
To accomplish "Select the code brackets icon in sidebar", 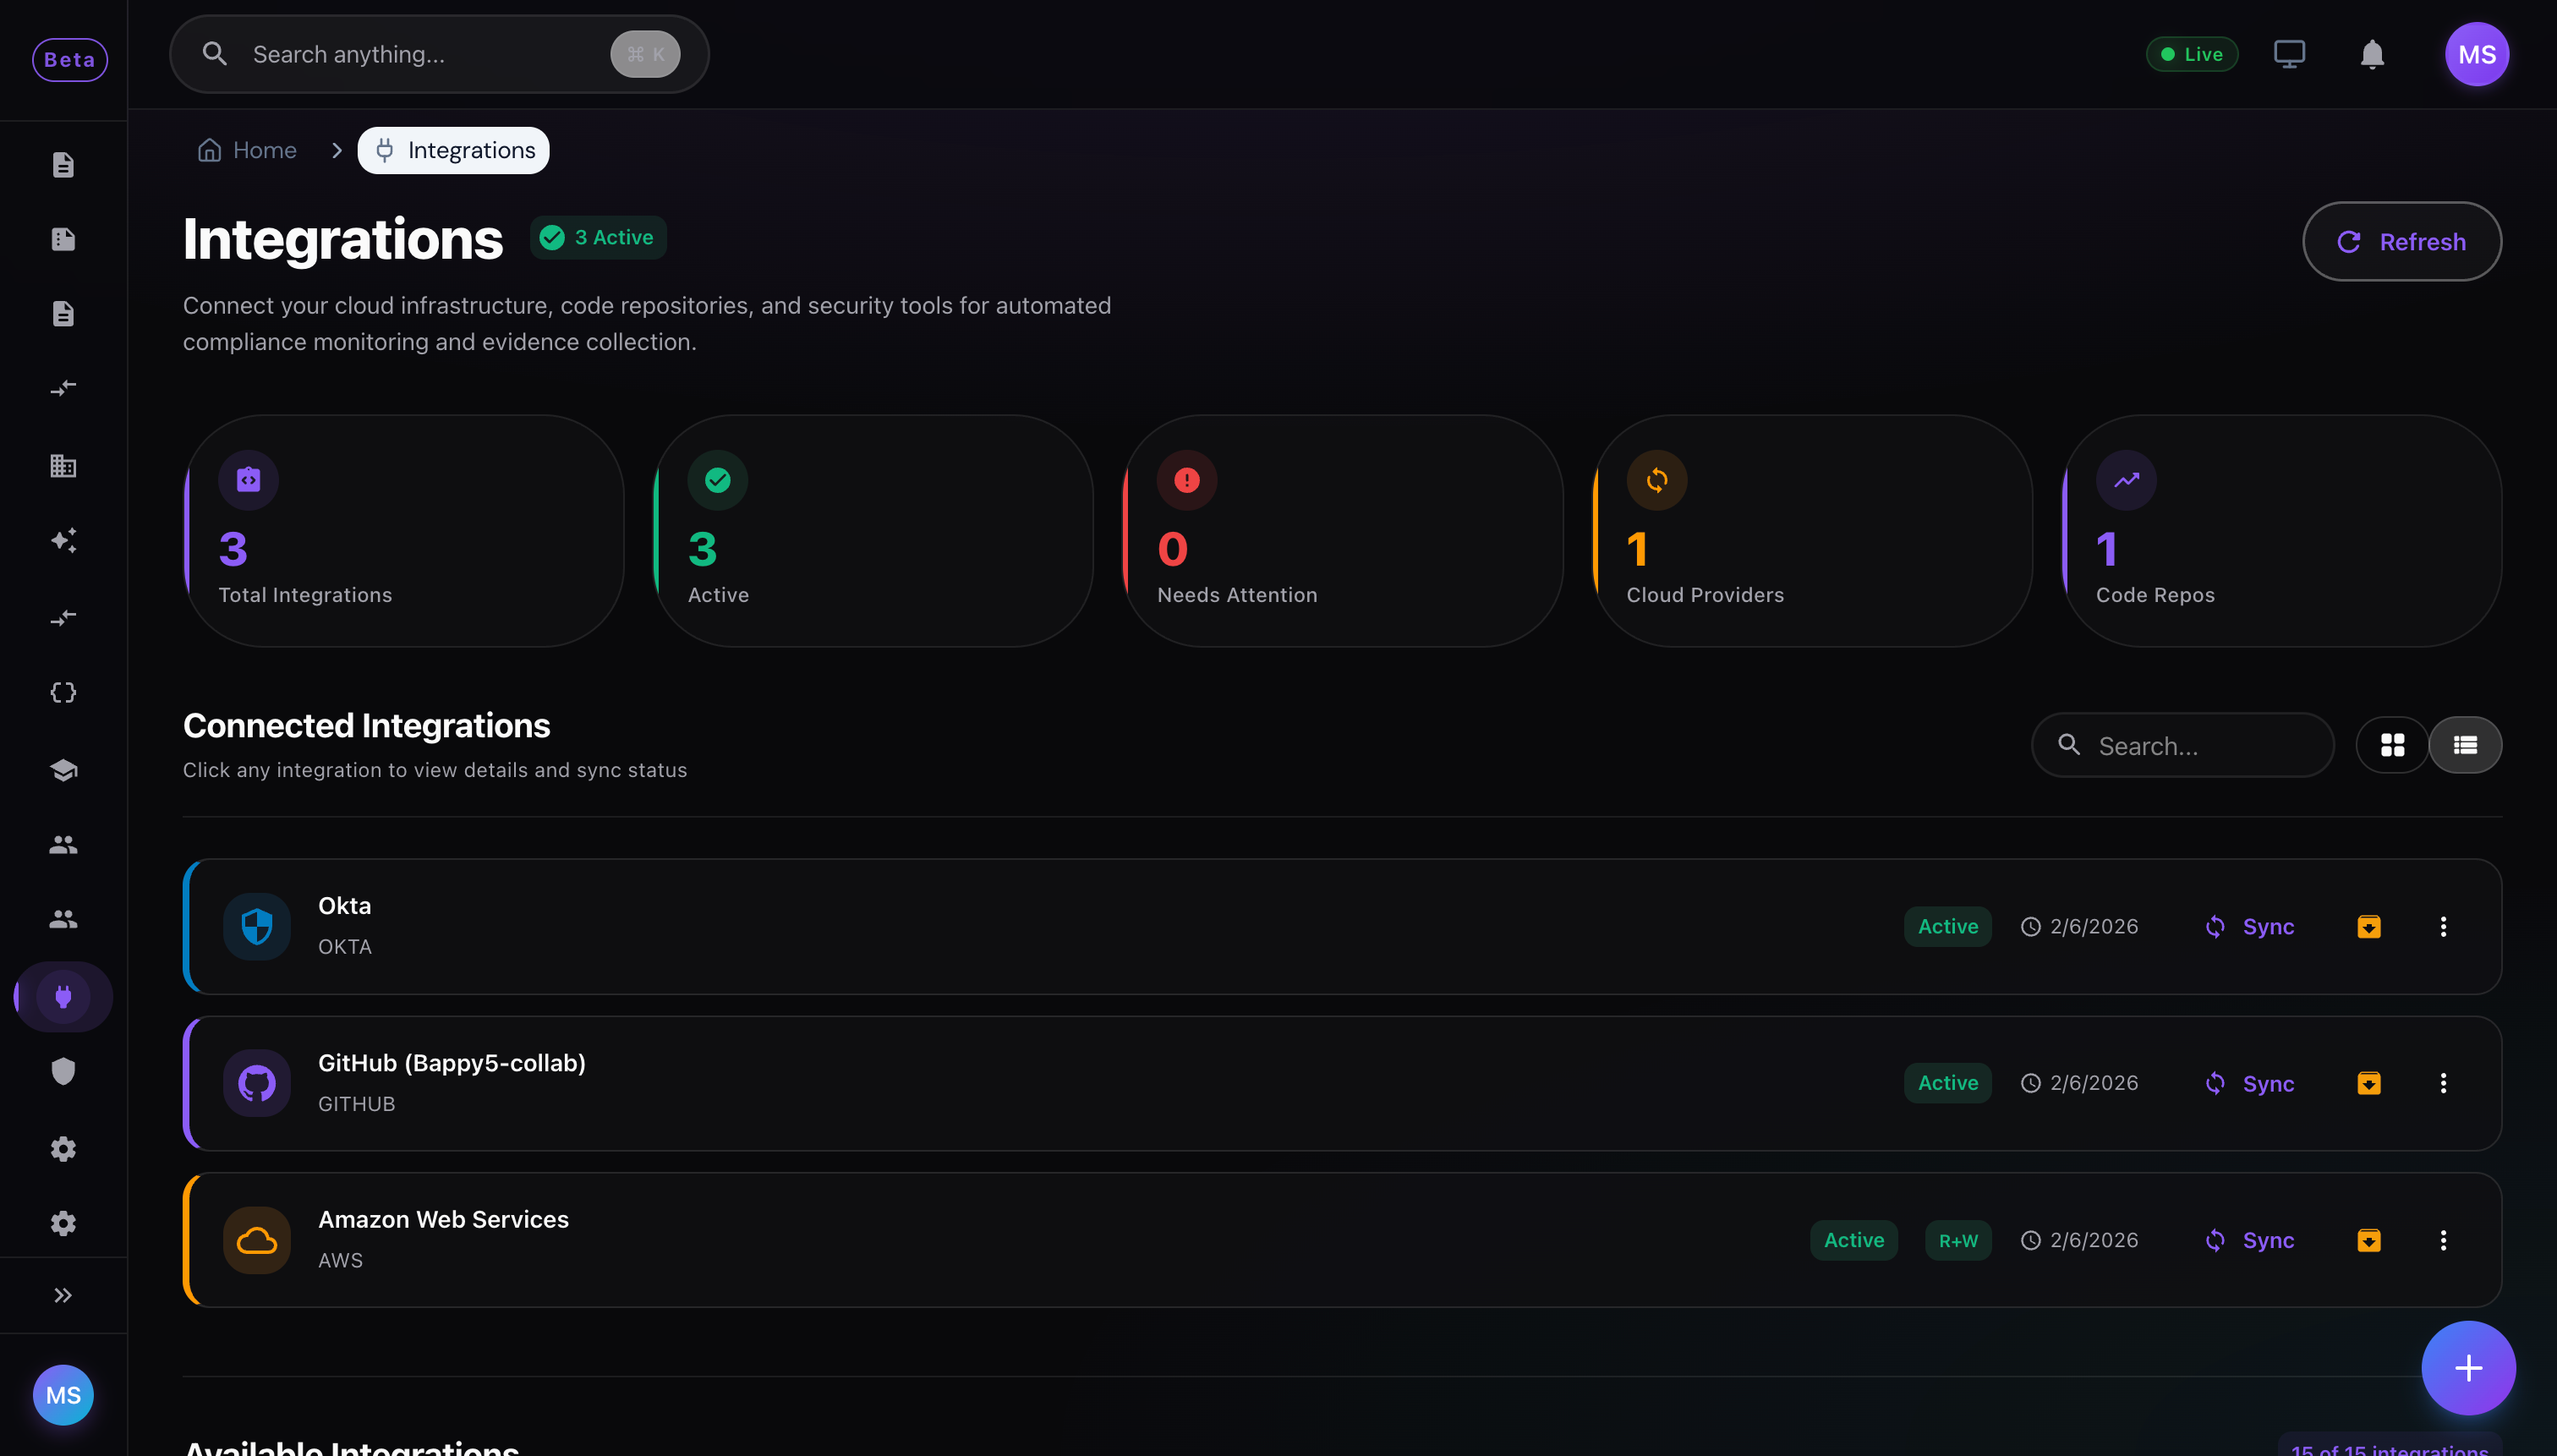I will coord(63,691).
